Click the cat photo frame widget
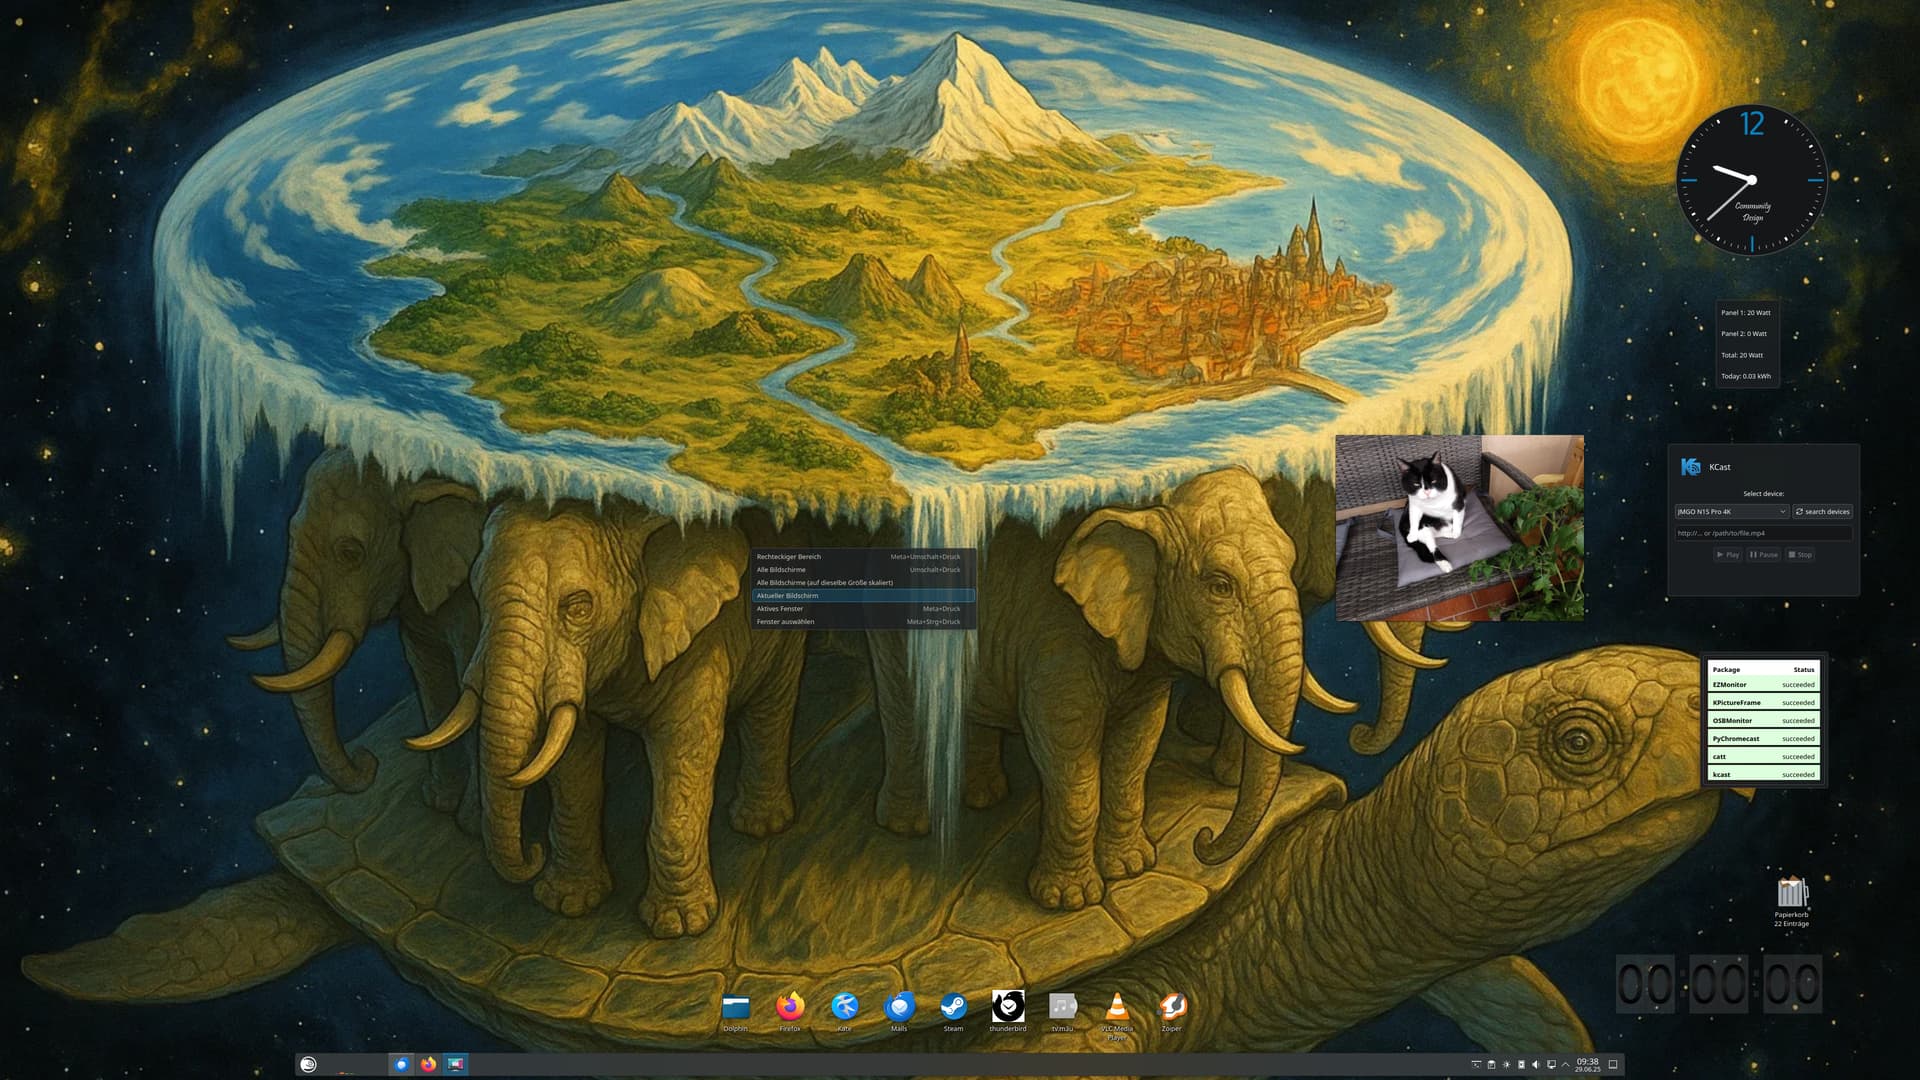This screenshot has height=1080, width=1920. coord(1459,527)
